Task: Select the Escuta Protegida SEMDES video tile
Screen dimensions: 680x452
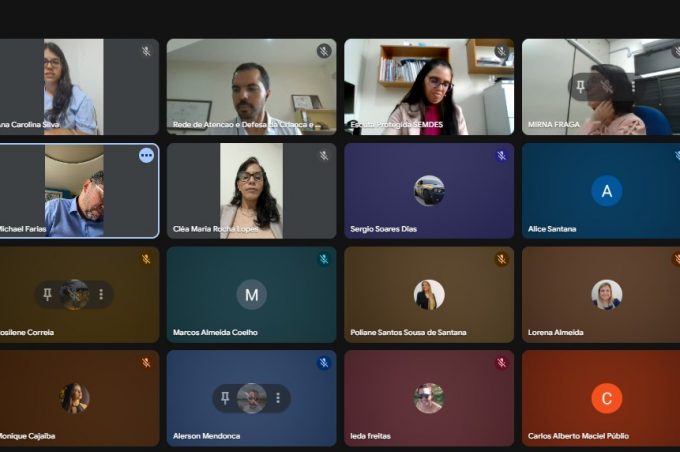Action: click(429, 87)
